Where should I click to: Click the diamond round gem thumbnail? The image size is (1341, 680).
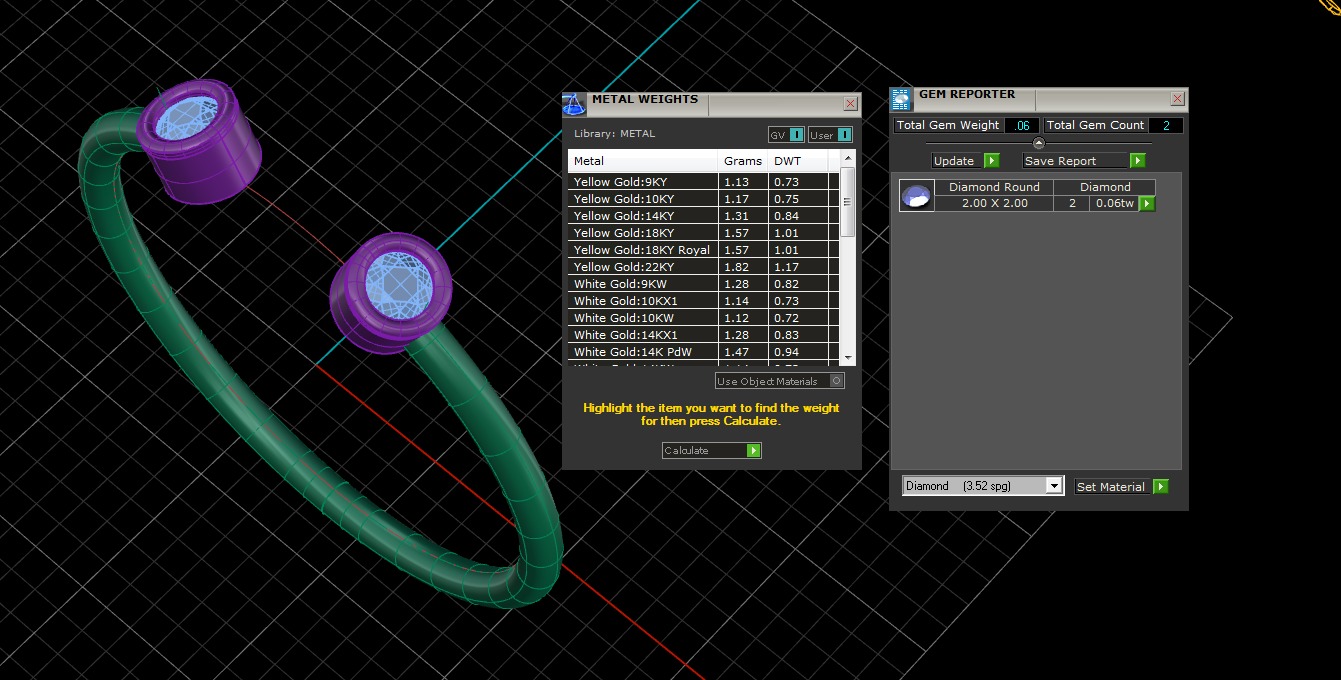point(917,196)
